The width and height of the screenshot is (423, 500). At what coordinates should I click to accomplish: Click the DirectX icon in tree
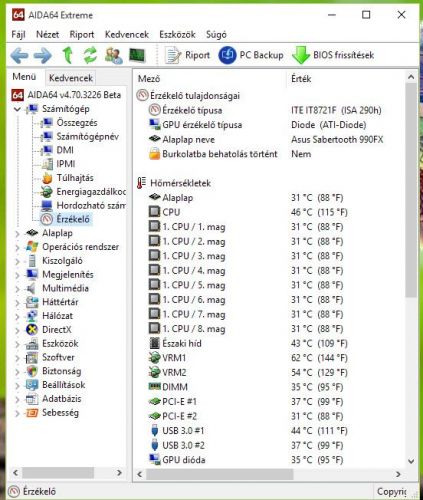click(32, 330)
